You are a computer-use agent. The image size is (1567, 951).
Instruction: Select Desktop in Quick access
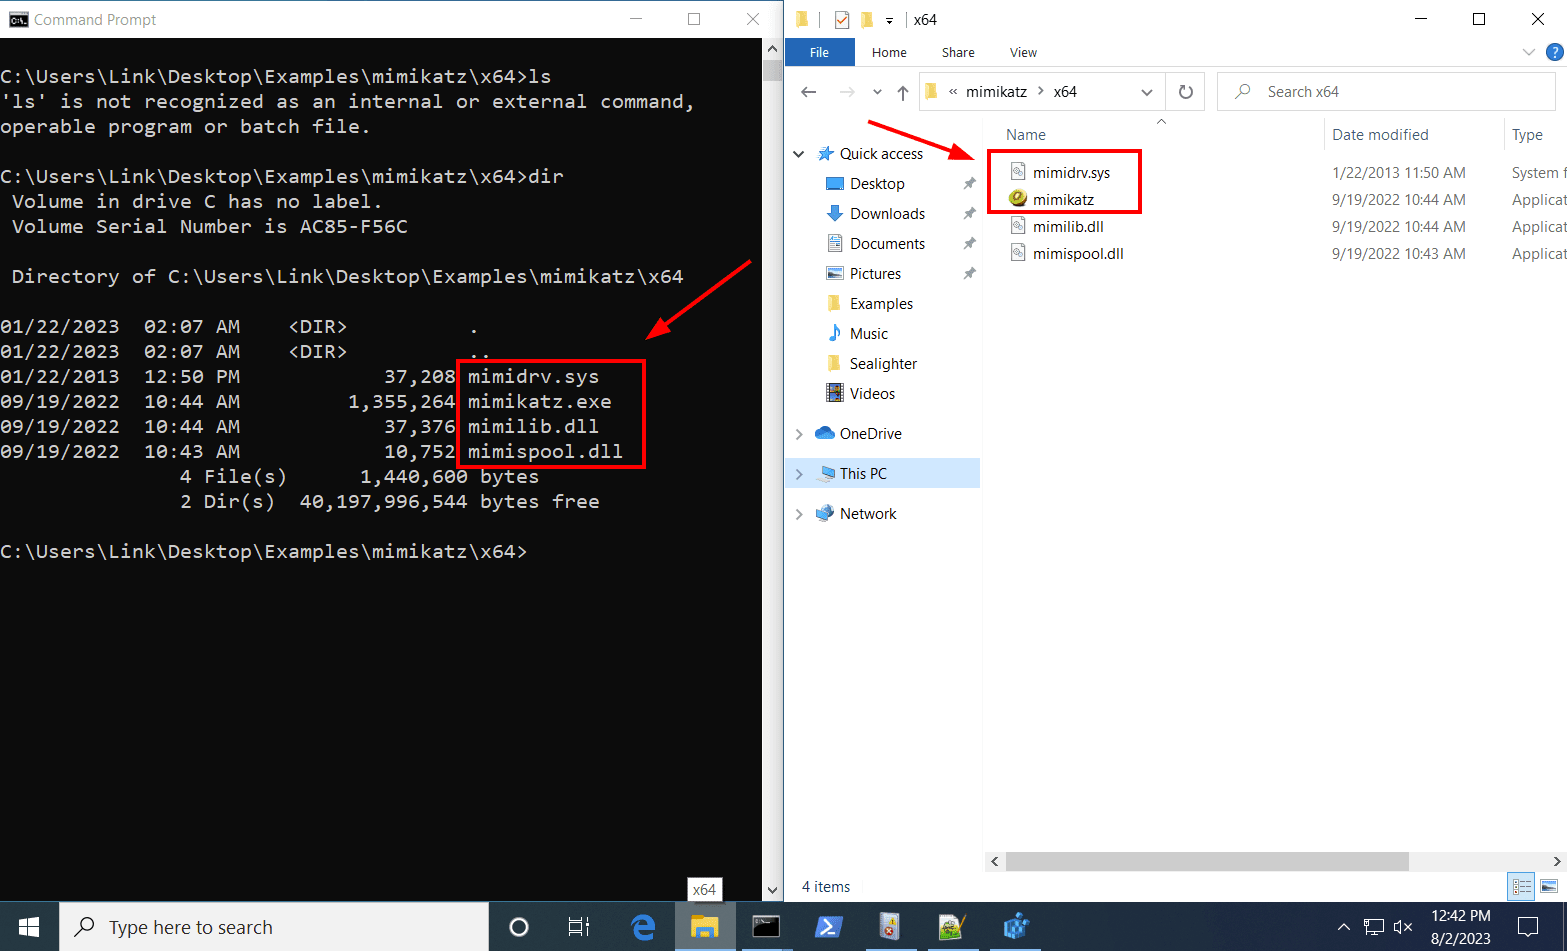pyautogui.click(x=877, y=184)
